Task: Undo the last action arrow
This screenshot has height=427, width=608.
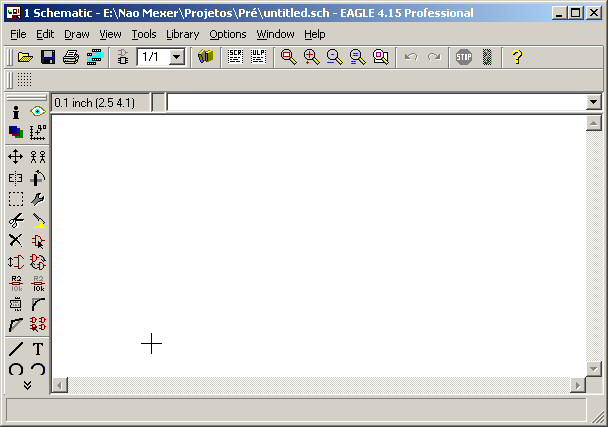Action: click(x=411, y=57)
